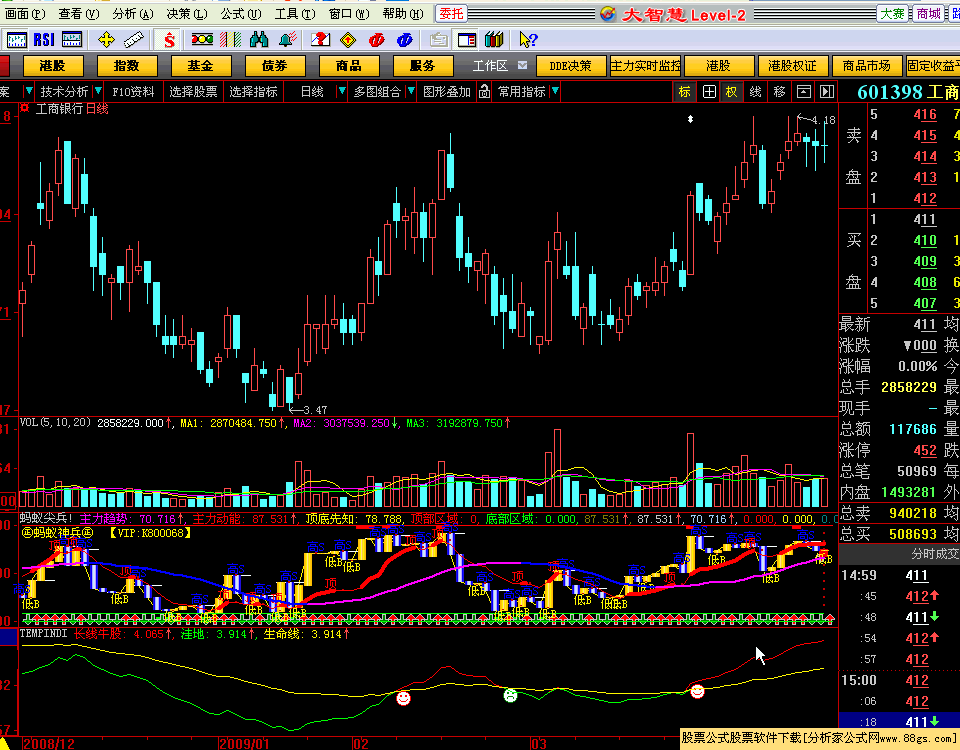Click the small red sun icon before 工商银行

[25, 108]
